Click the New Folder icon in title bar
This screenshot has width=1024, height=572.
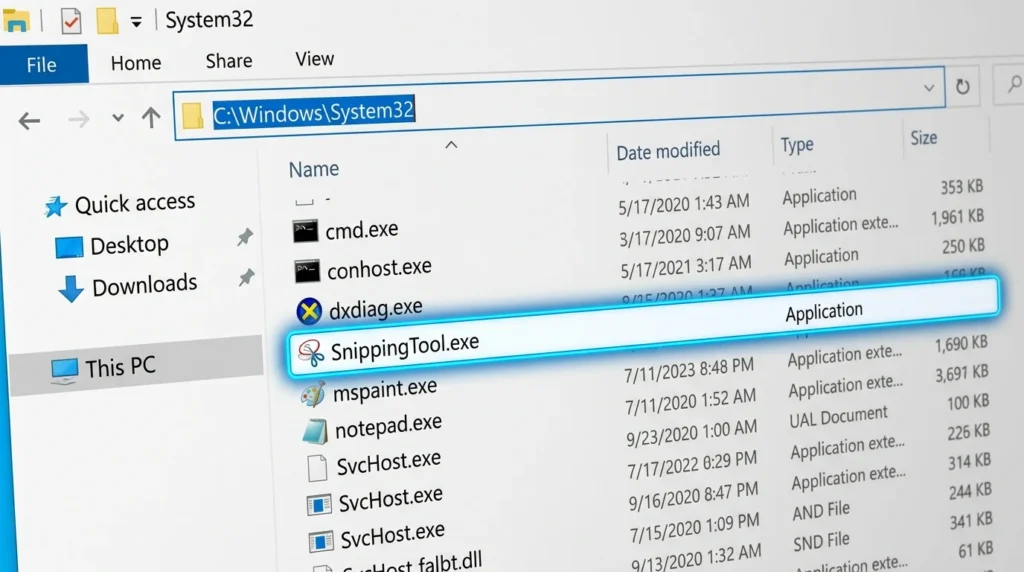tap(107, 21)
